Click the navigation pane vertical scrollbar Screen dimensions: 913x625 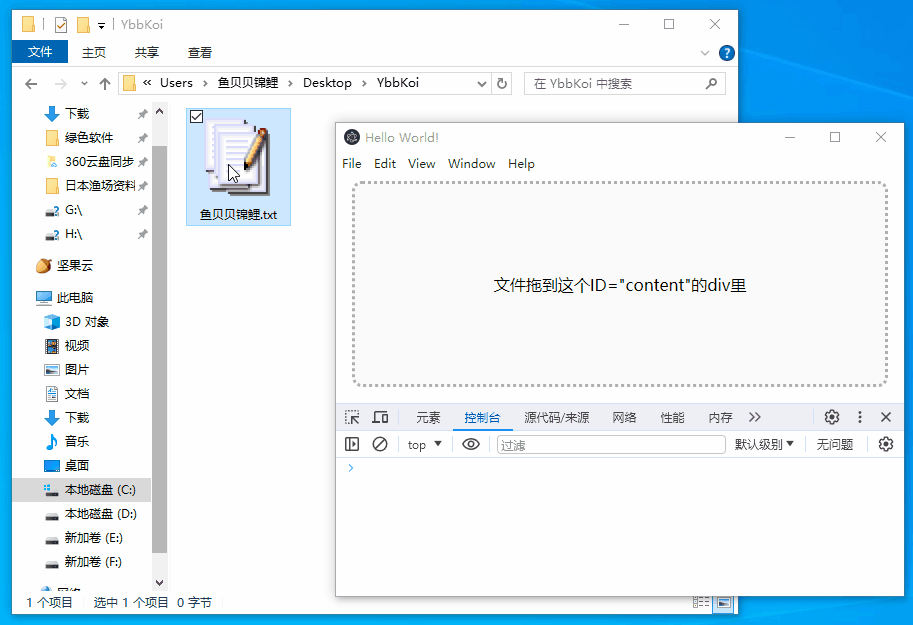point(159,350)
